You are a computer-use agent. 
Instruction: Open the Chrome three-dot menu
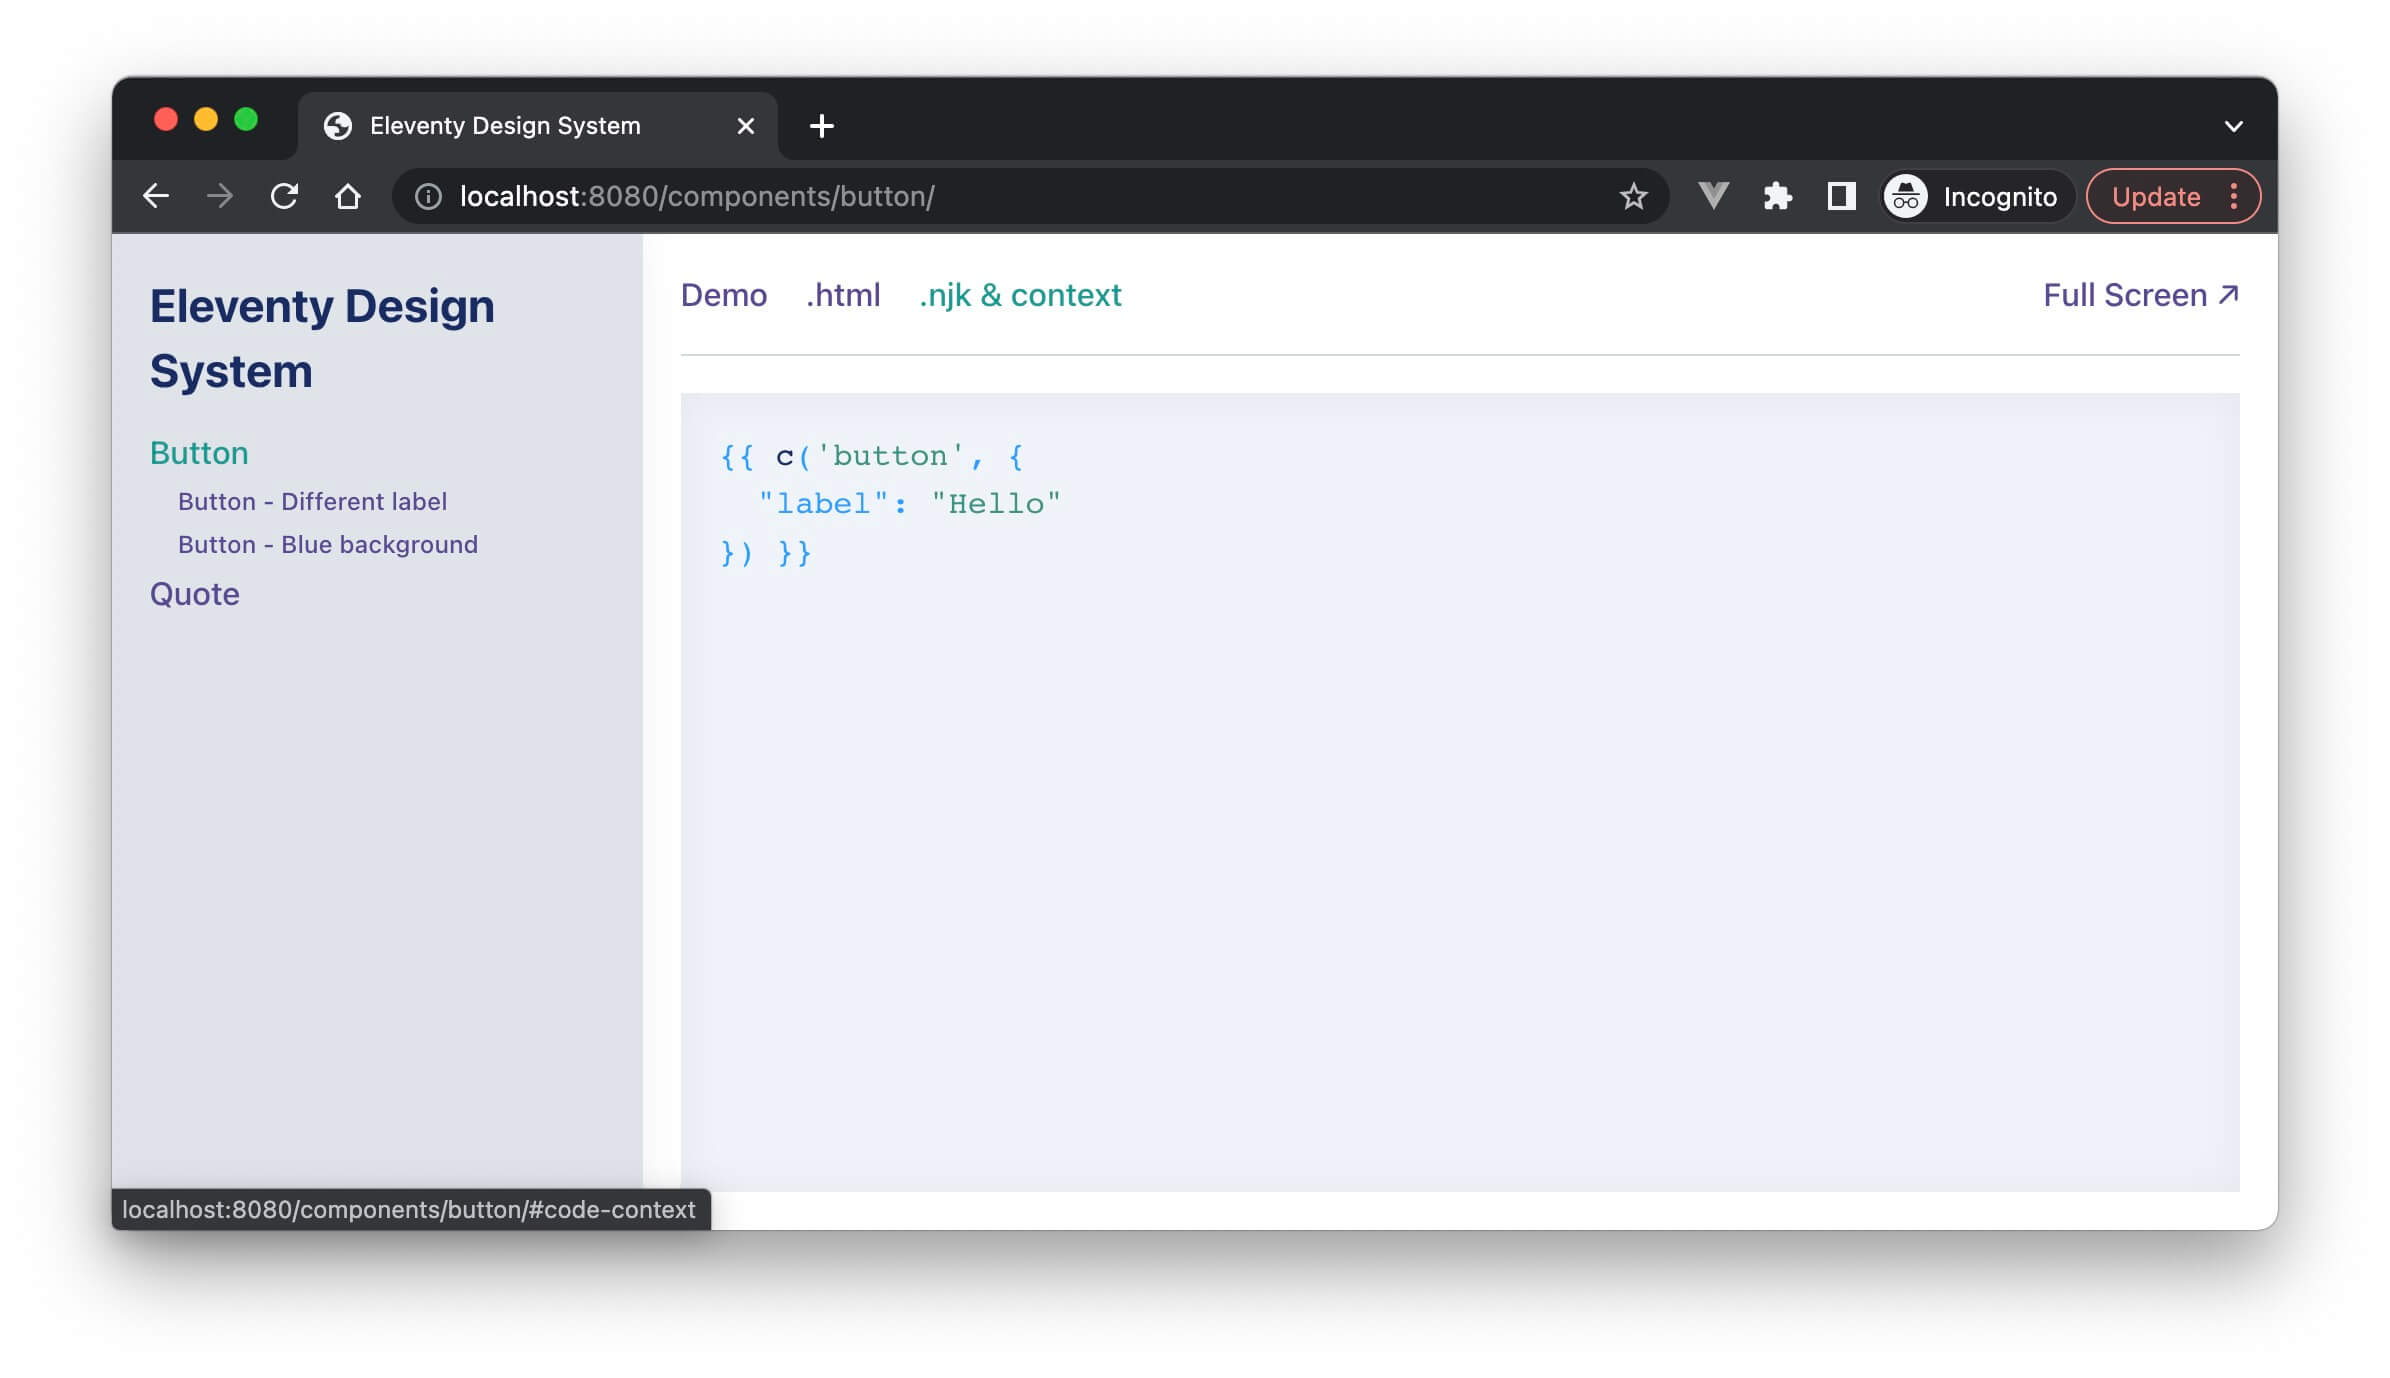[2234, 196]
